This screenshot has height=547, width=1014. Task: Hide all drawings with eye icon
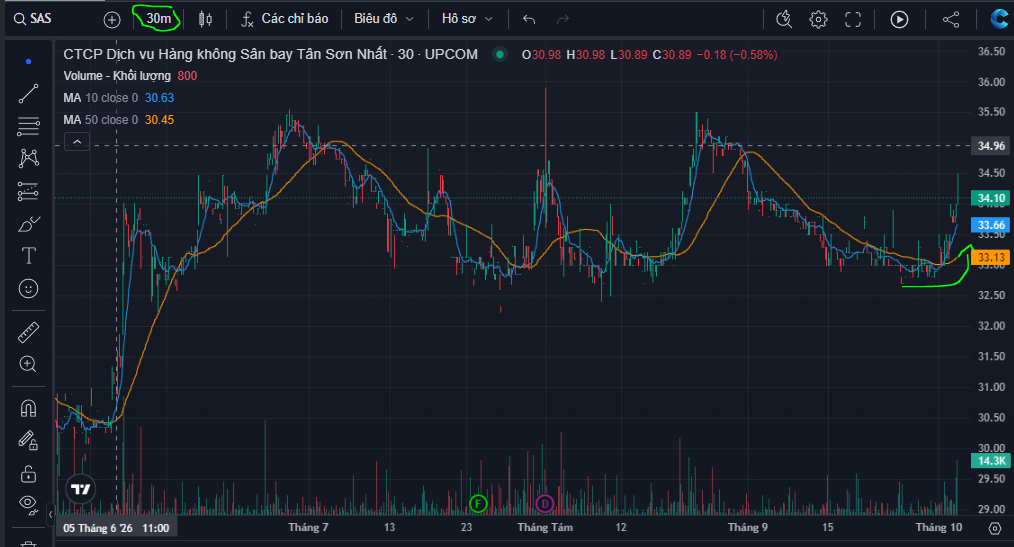pos(28,503)
